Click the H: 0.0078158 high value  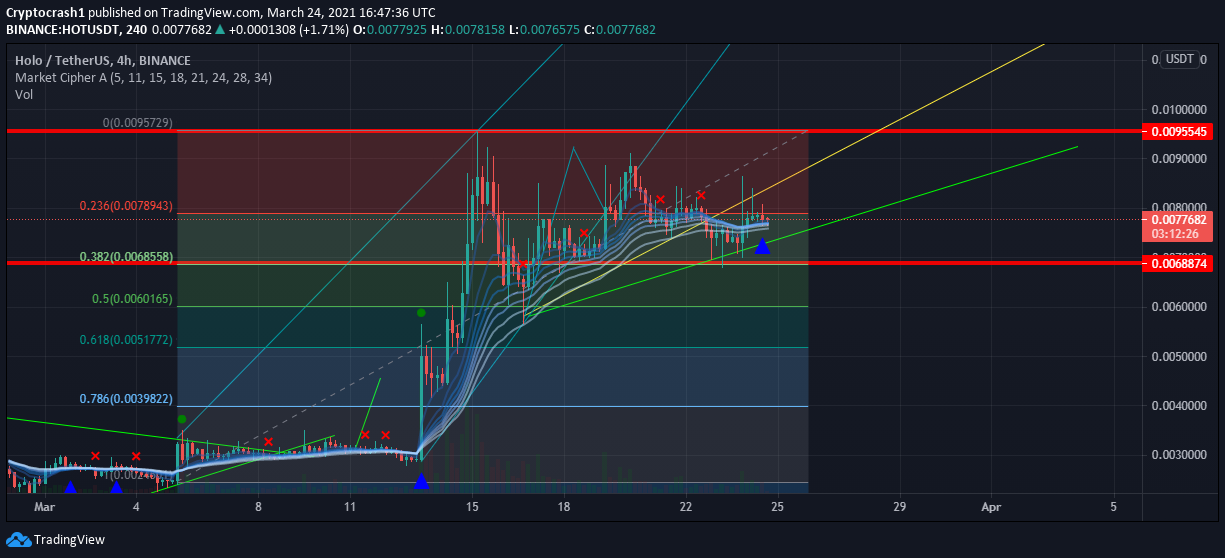coord(469,30)
